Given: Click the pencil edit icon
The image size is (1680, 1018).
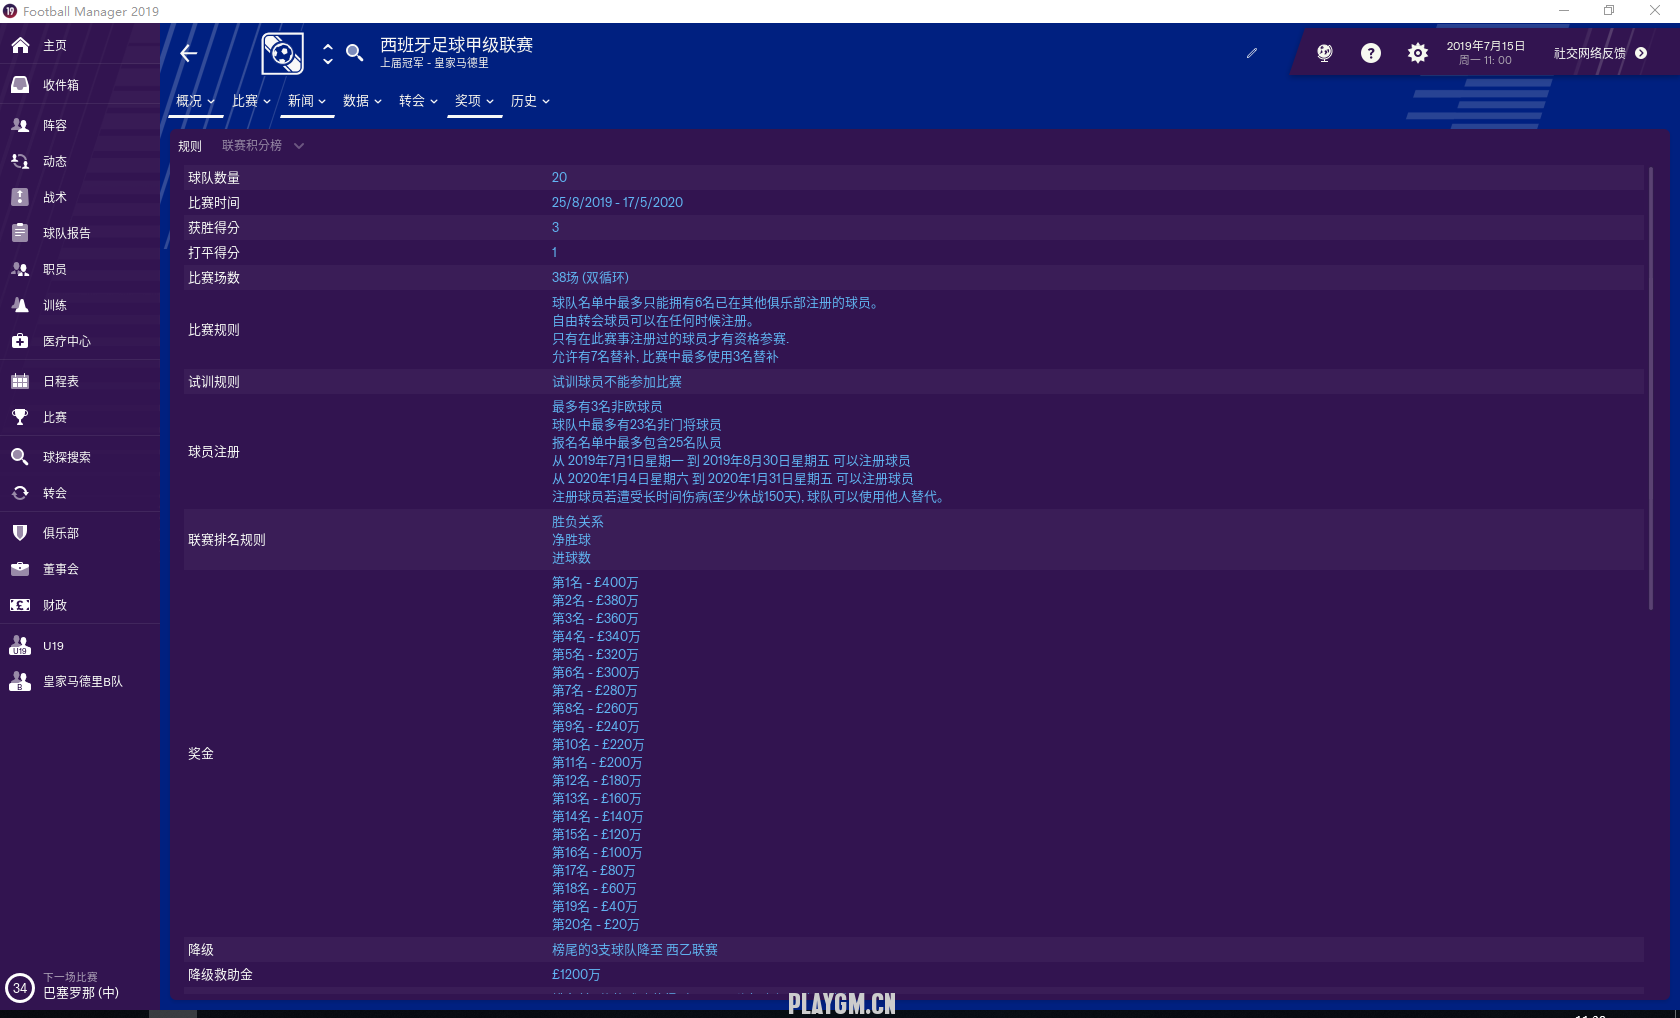Looking at the screenshot, I should click(x=1252, y=54).
